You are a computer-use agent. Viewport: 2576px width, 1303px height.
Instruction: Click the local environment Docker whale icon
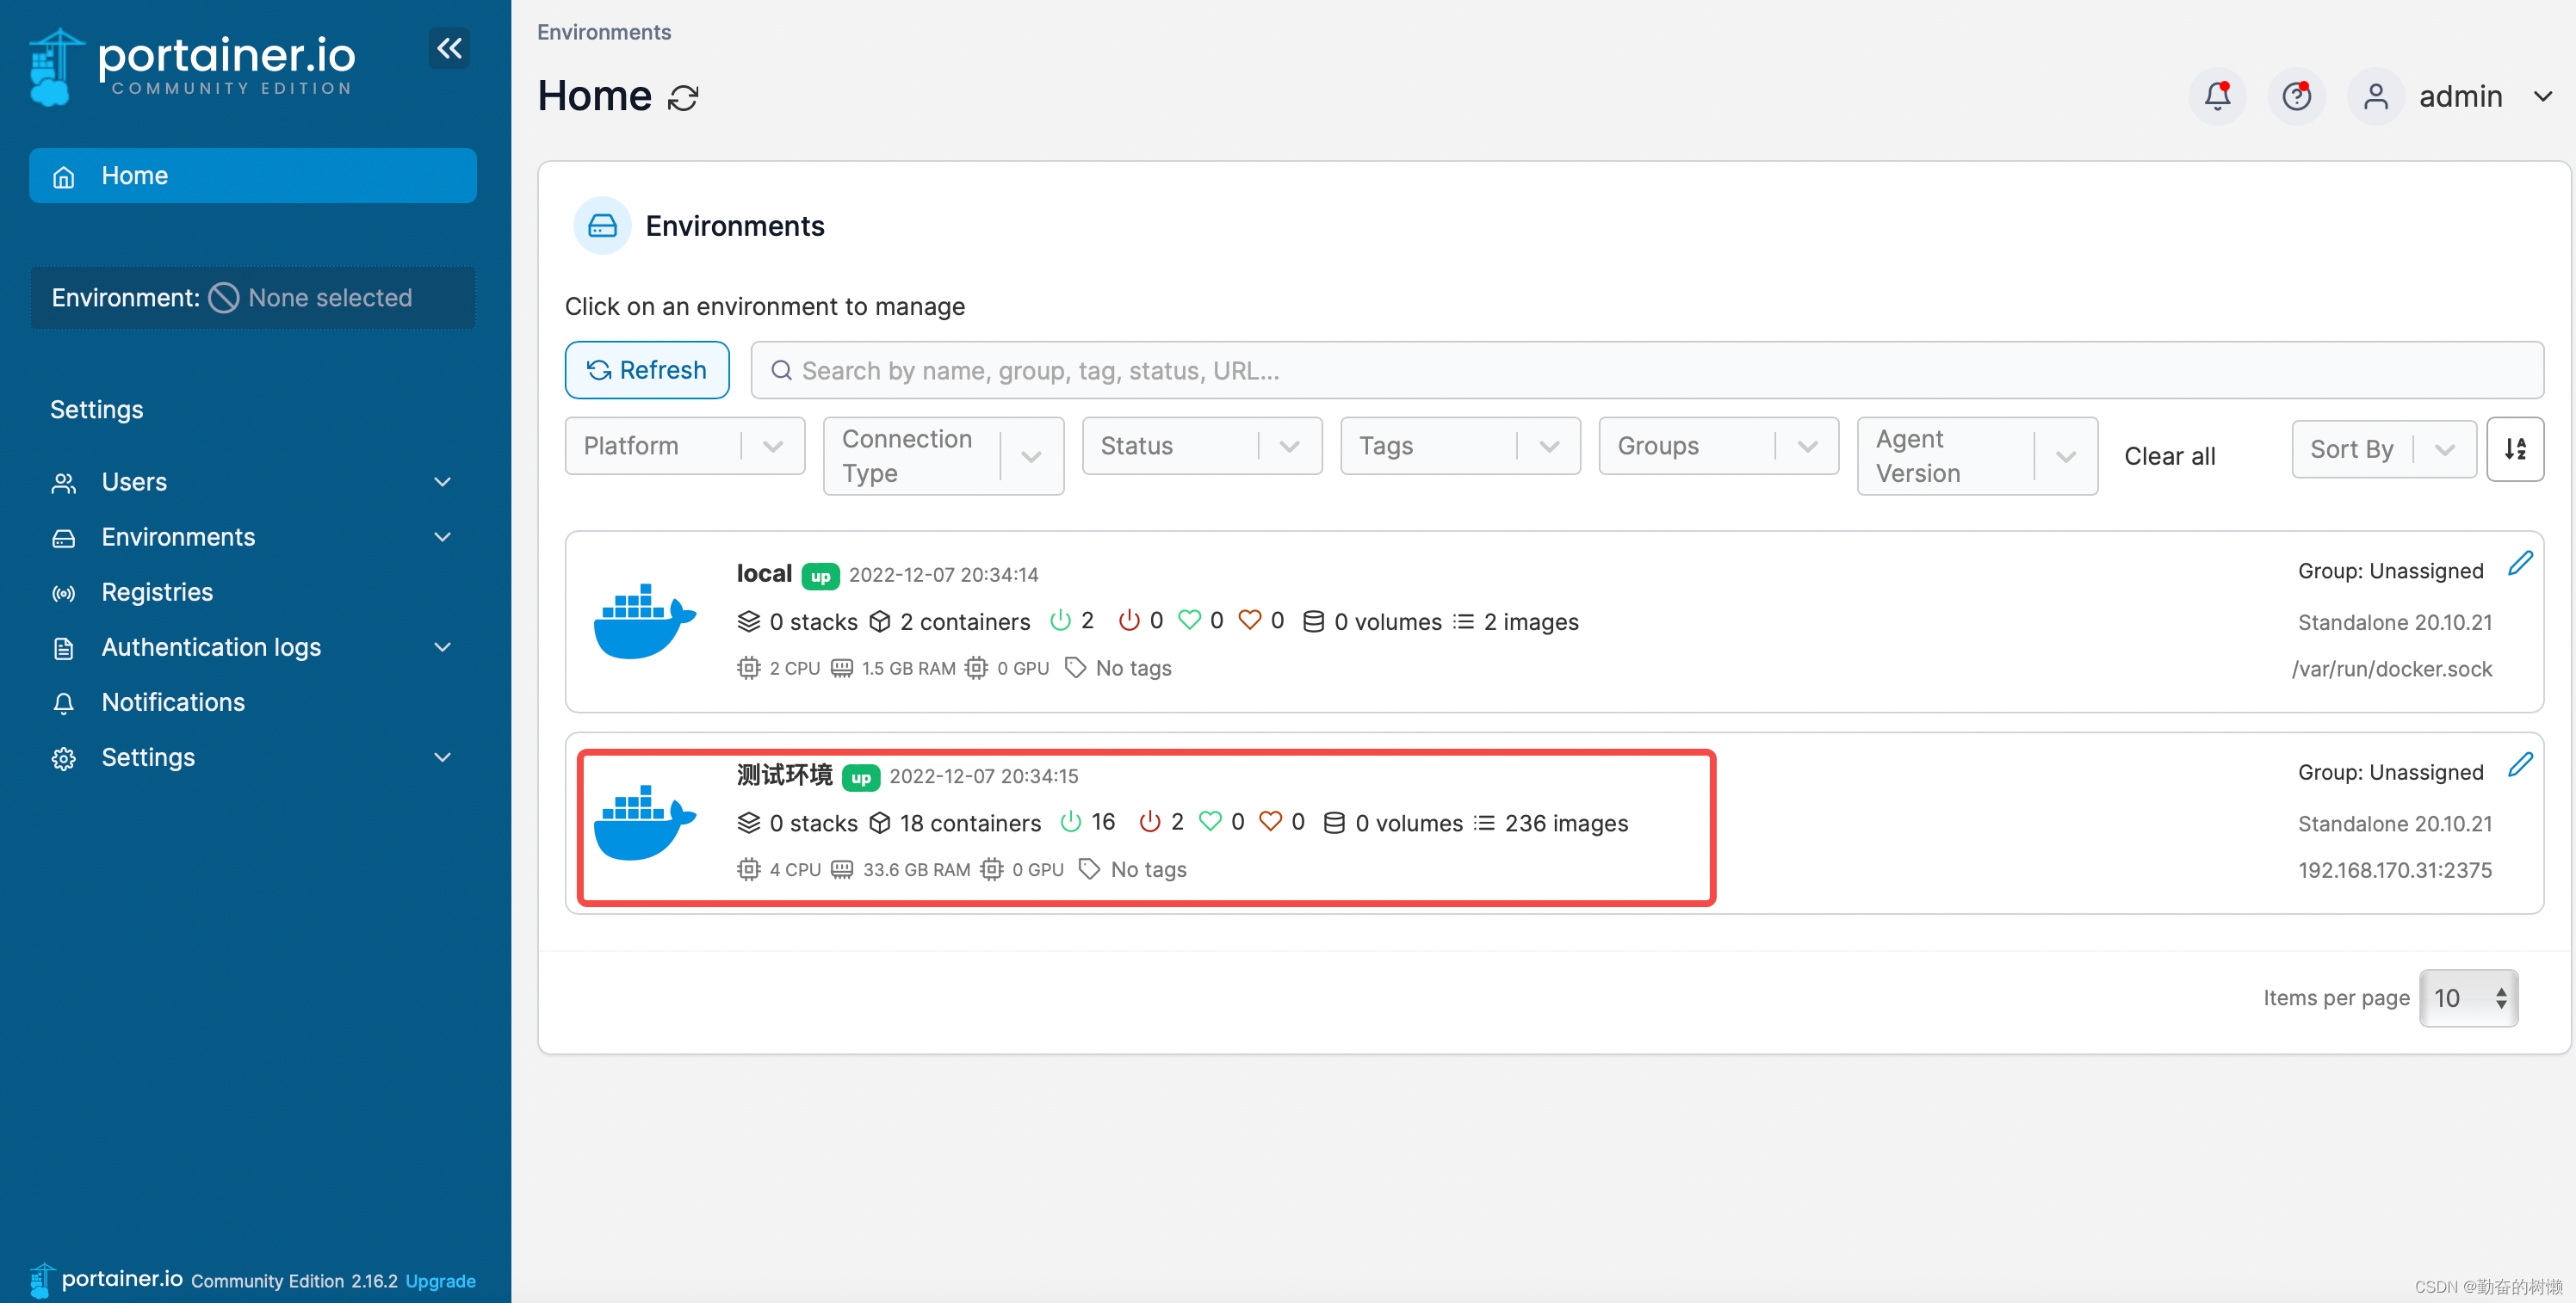[x=644, y=621]
